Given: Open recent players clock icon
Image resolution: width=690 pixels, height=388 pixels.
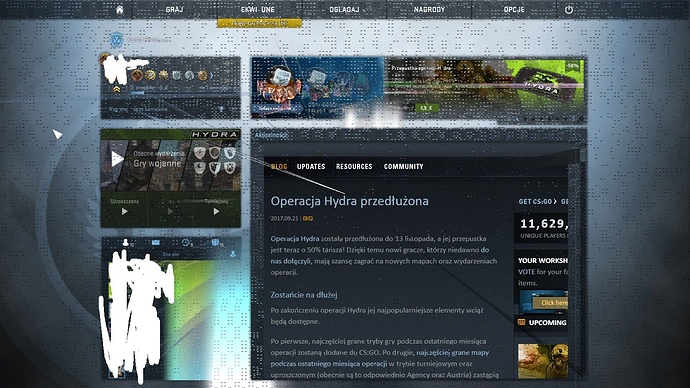Looking at the screenshot, I should pos(186,242).
